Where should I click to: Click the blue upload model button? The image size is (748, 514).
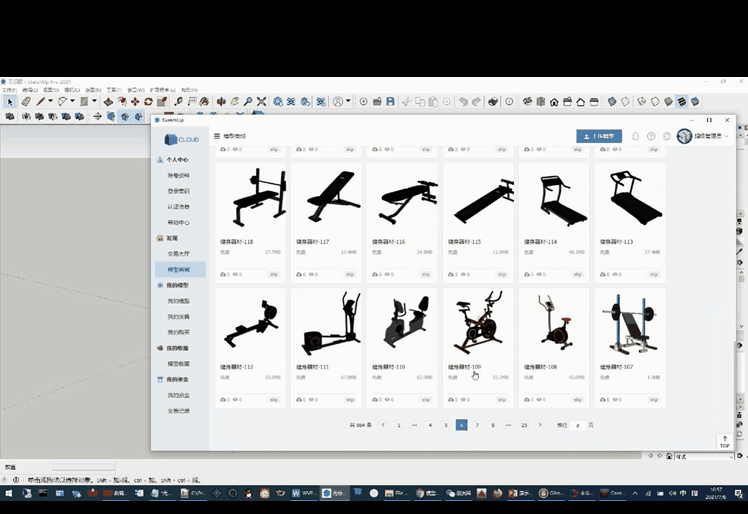[x=599, y=136]
